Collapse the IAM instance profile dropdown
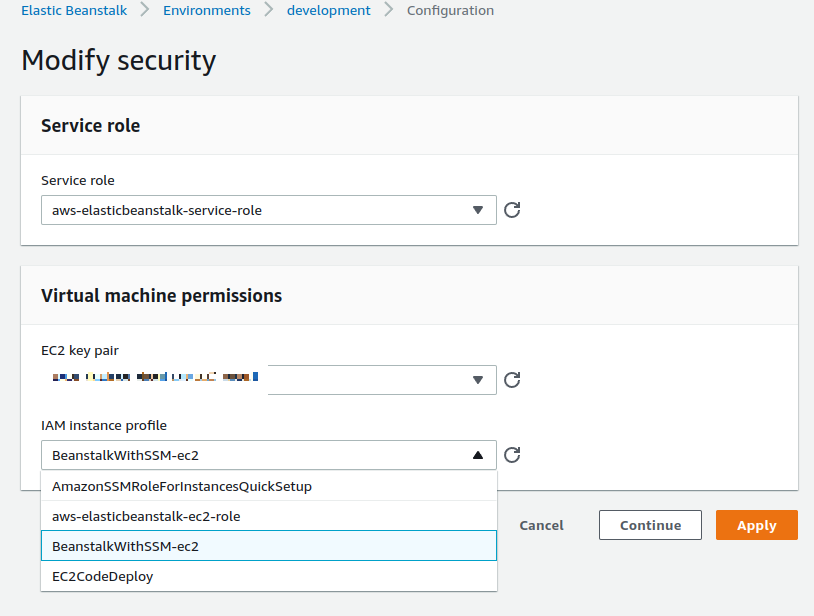Viewport: 814px width, 616px height. 268,455
